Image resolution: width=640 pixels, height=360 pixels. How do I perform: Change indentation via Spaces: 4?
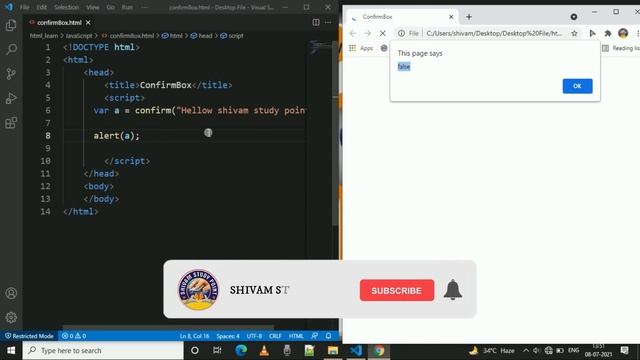tap(228, 336)
